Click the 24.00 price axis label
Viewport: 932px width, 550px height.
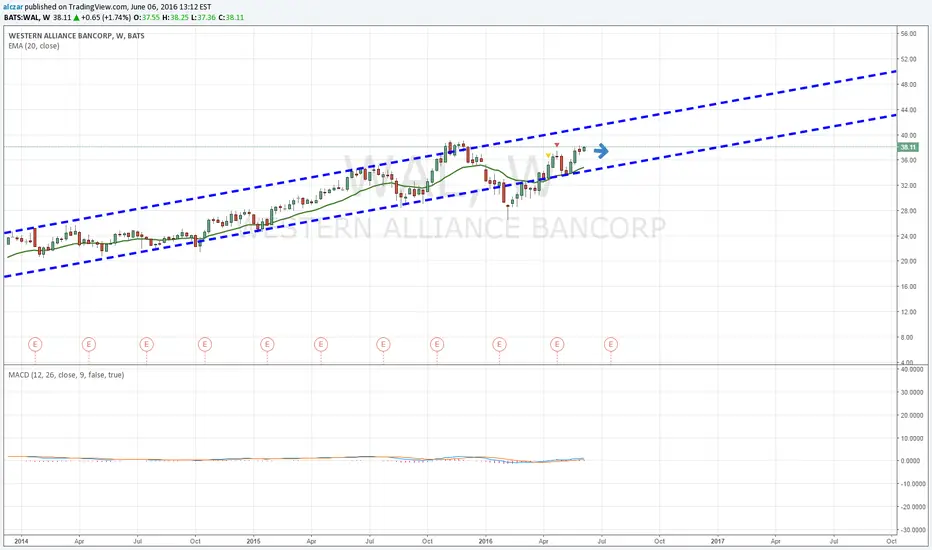[x=908, y=236]
